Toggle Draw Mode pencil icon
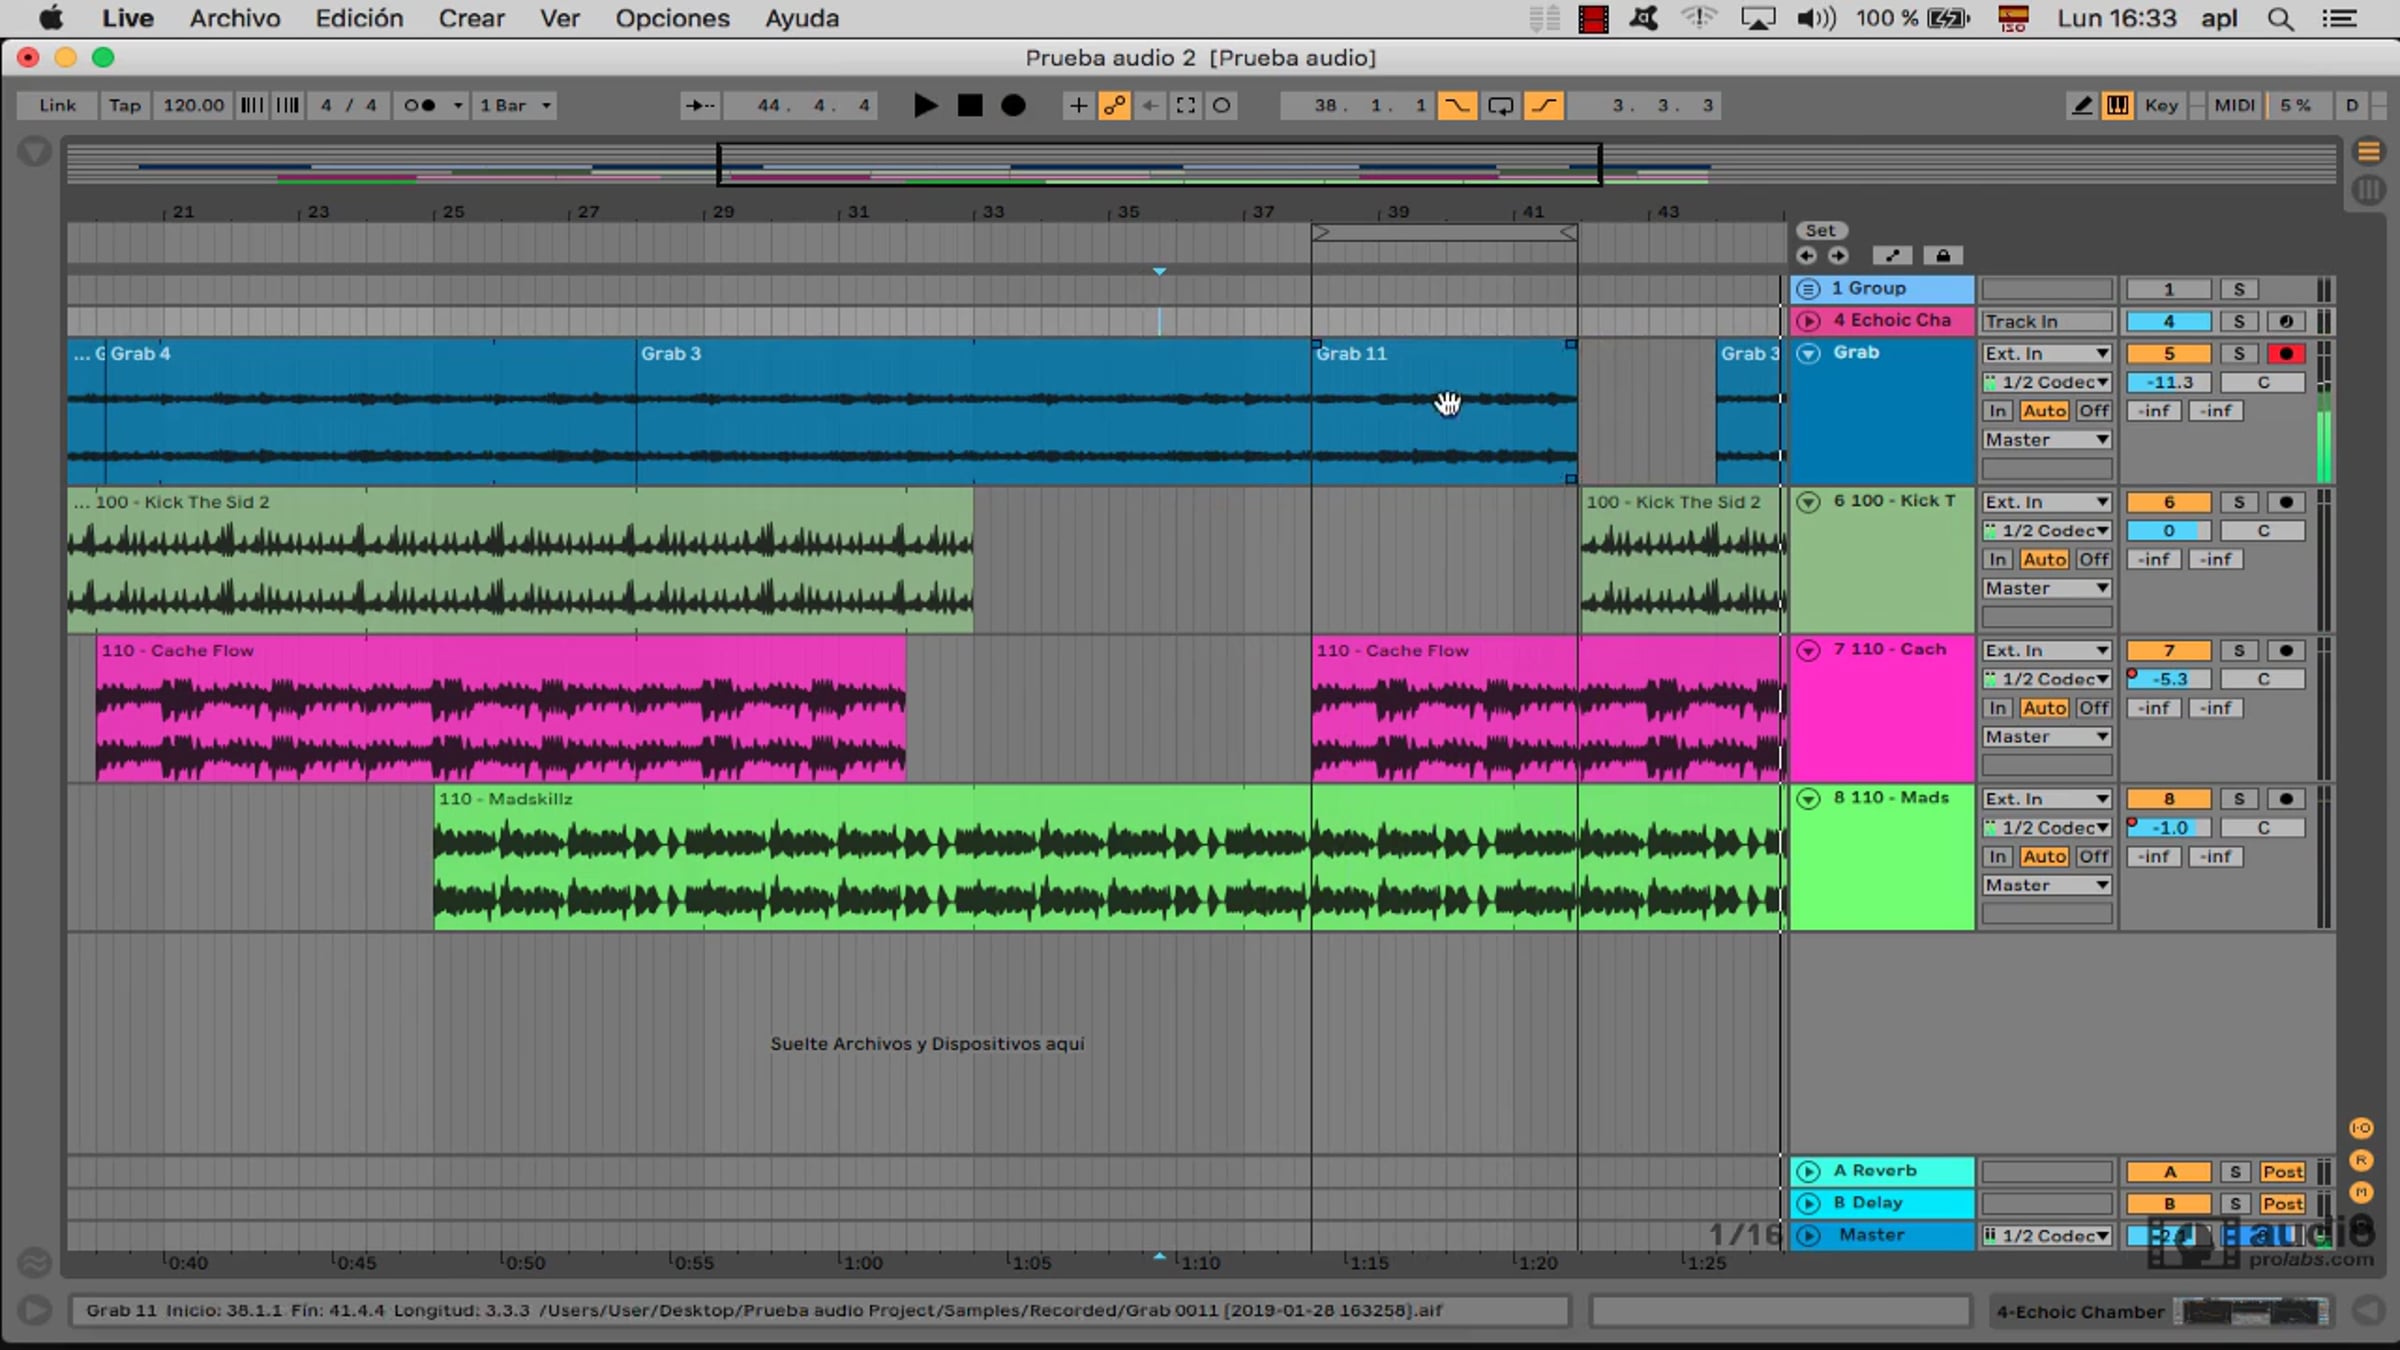The height and width of the screenshot is (1350, 2400). point(2081,105)
